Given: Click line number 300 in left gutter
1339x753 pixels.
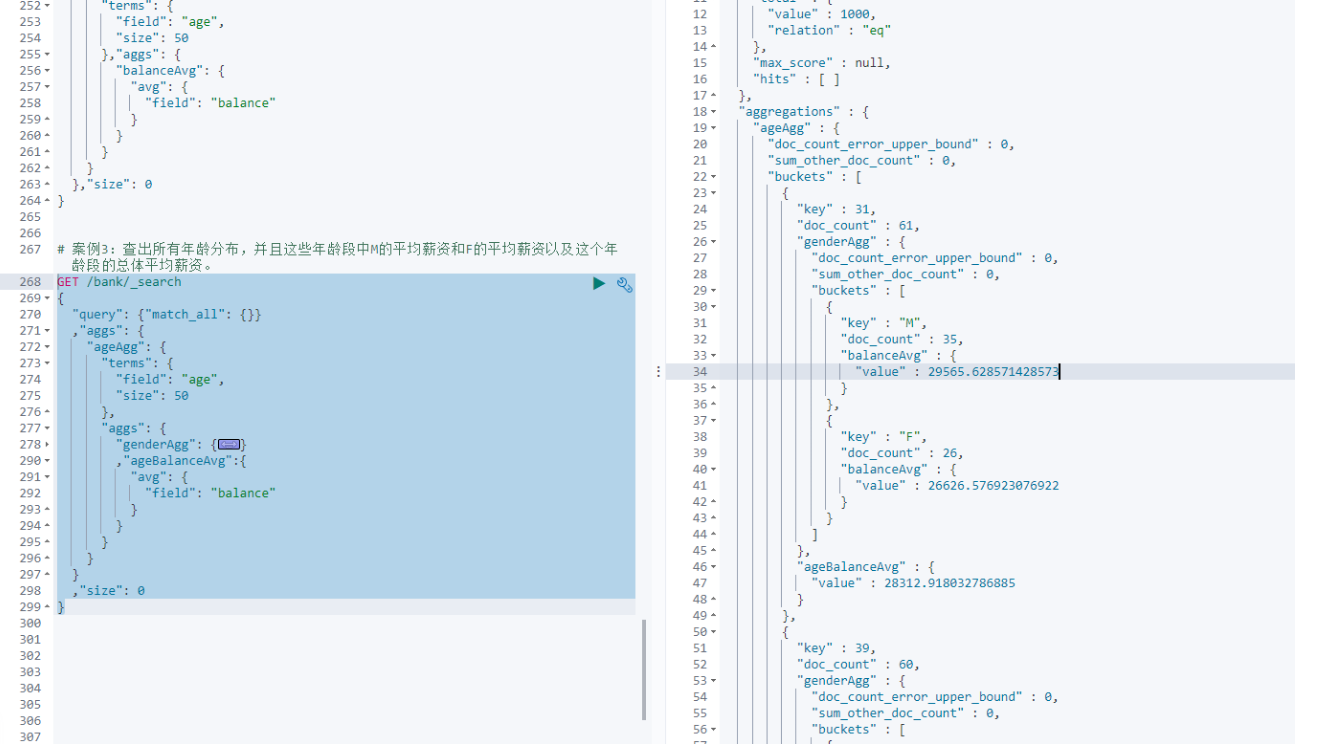Looking at the screenshot, I should coord(30,623).
